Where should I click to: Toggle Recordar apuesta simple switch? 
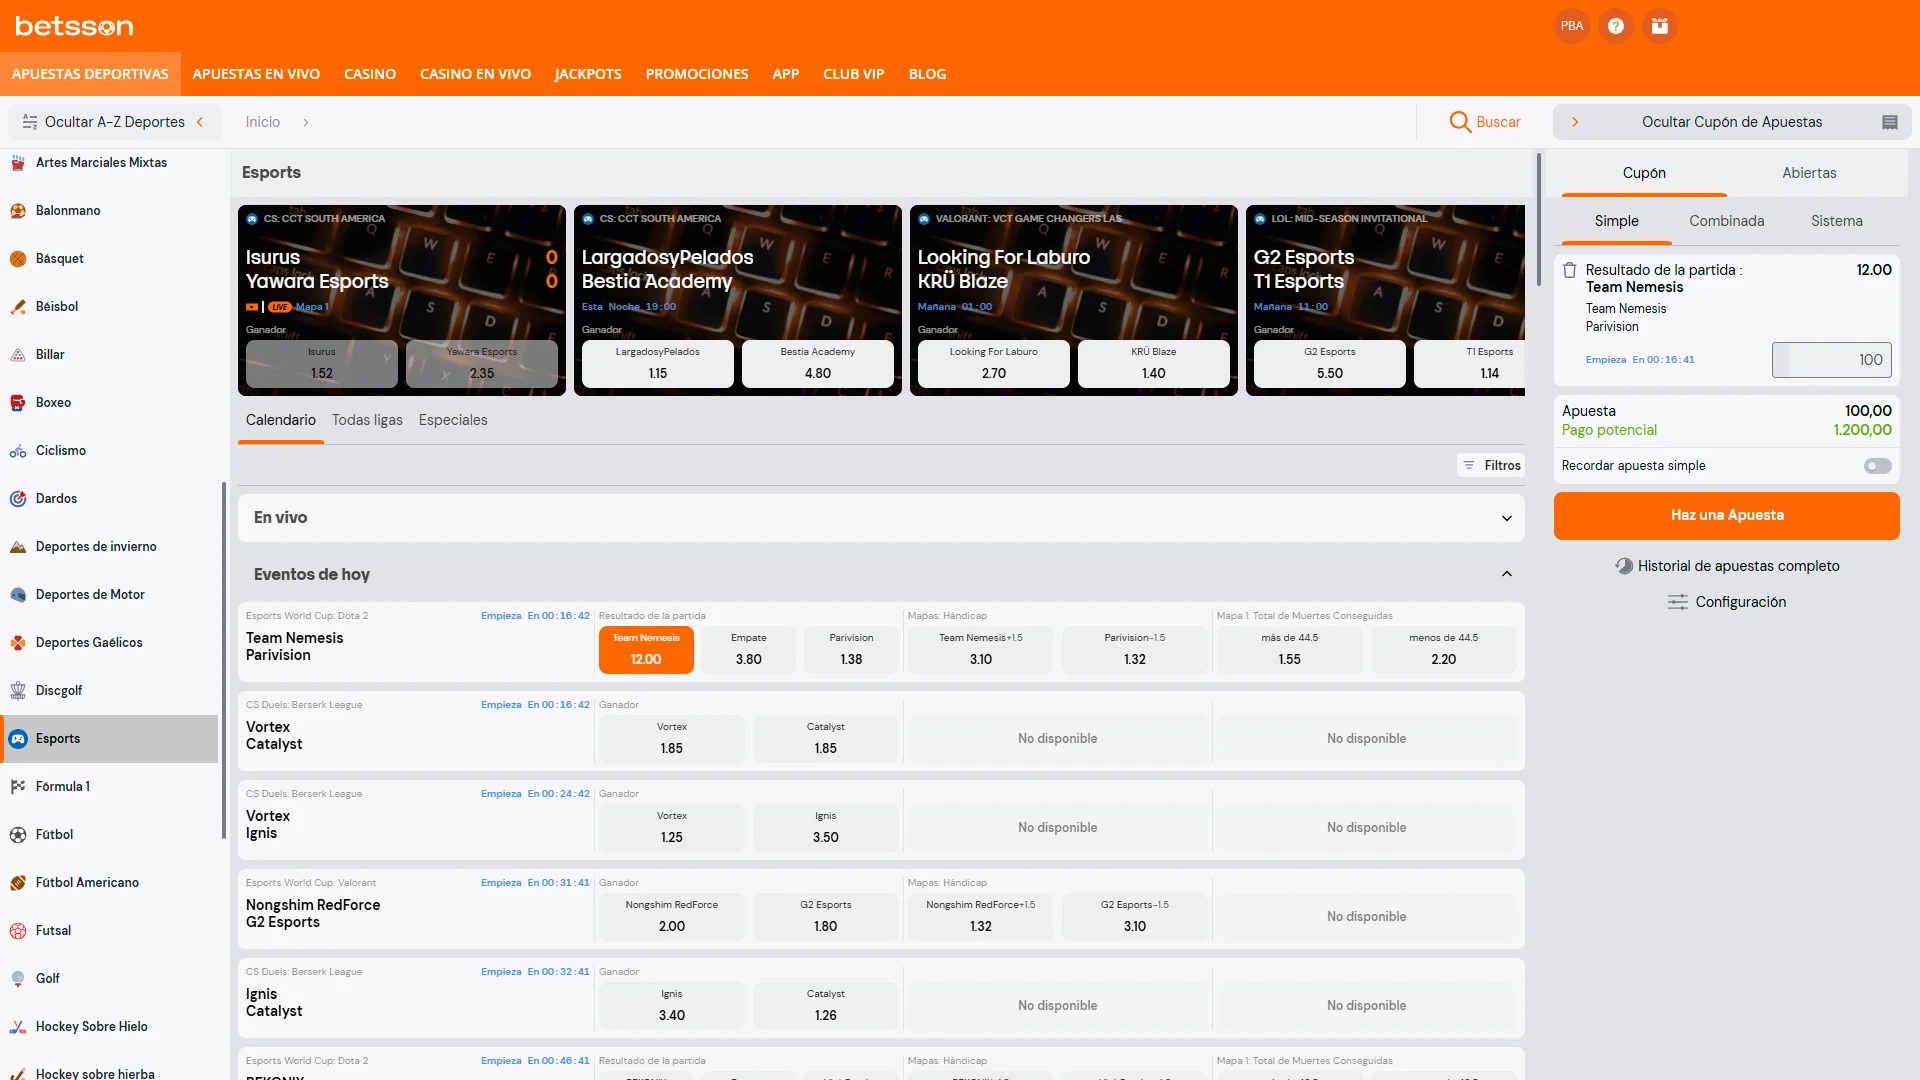tap(1877, 466)
